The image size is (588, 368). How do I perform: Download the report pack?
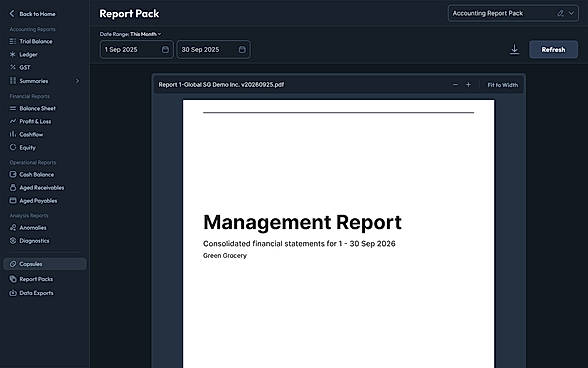[514, 50]
